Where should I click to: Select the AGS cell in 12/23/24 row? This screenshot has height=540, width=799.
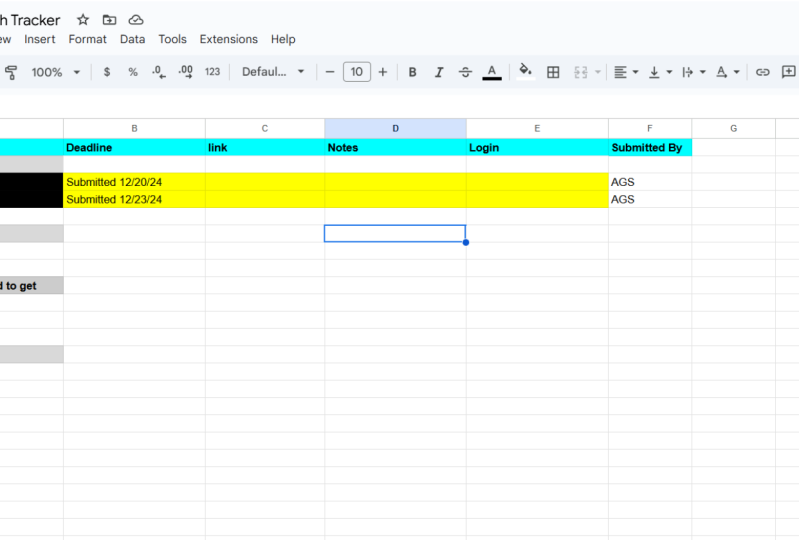650,199
